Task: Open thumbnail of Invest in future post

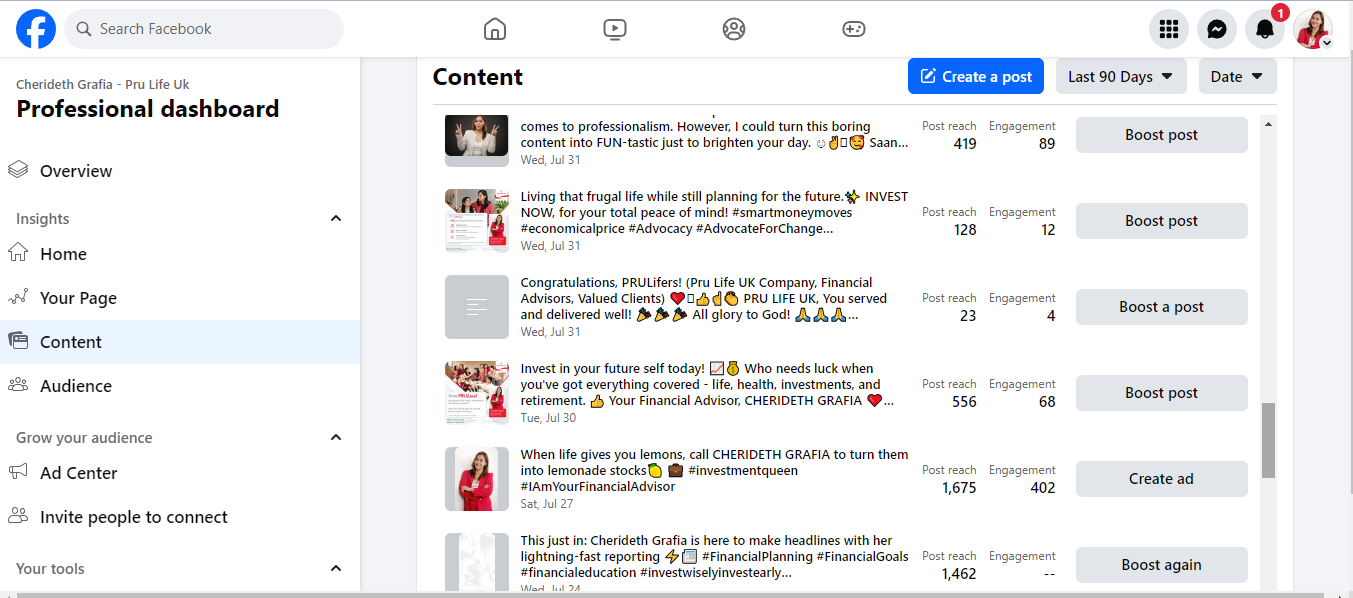Action: [x=477, y=393]
